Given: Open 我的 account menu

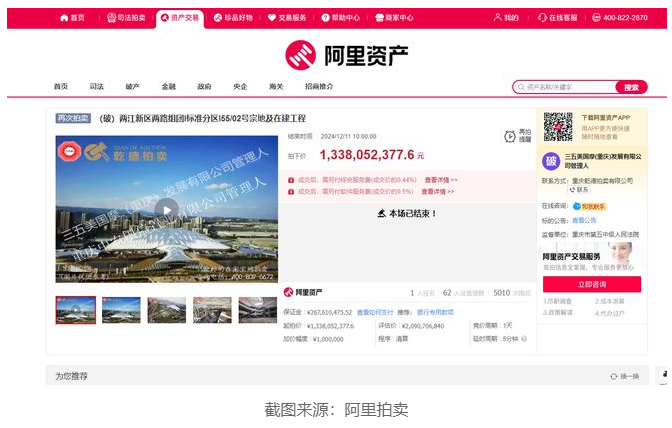Looking at the screenshot, I should click(506, 18).
